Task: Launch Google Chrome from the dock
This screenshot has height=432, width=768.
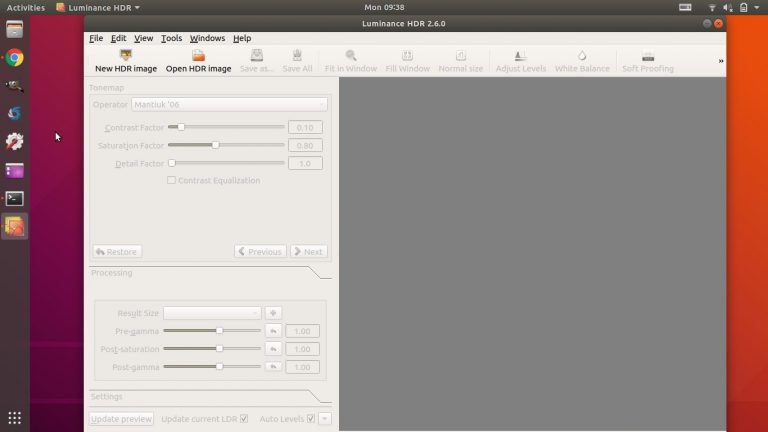Action: coord(14,58)
